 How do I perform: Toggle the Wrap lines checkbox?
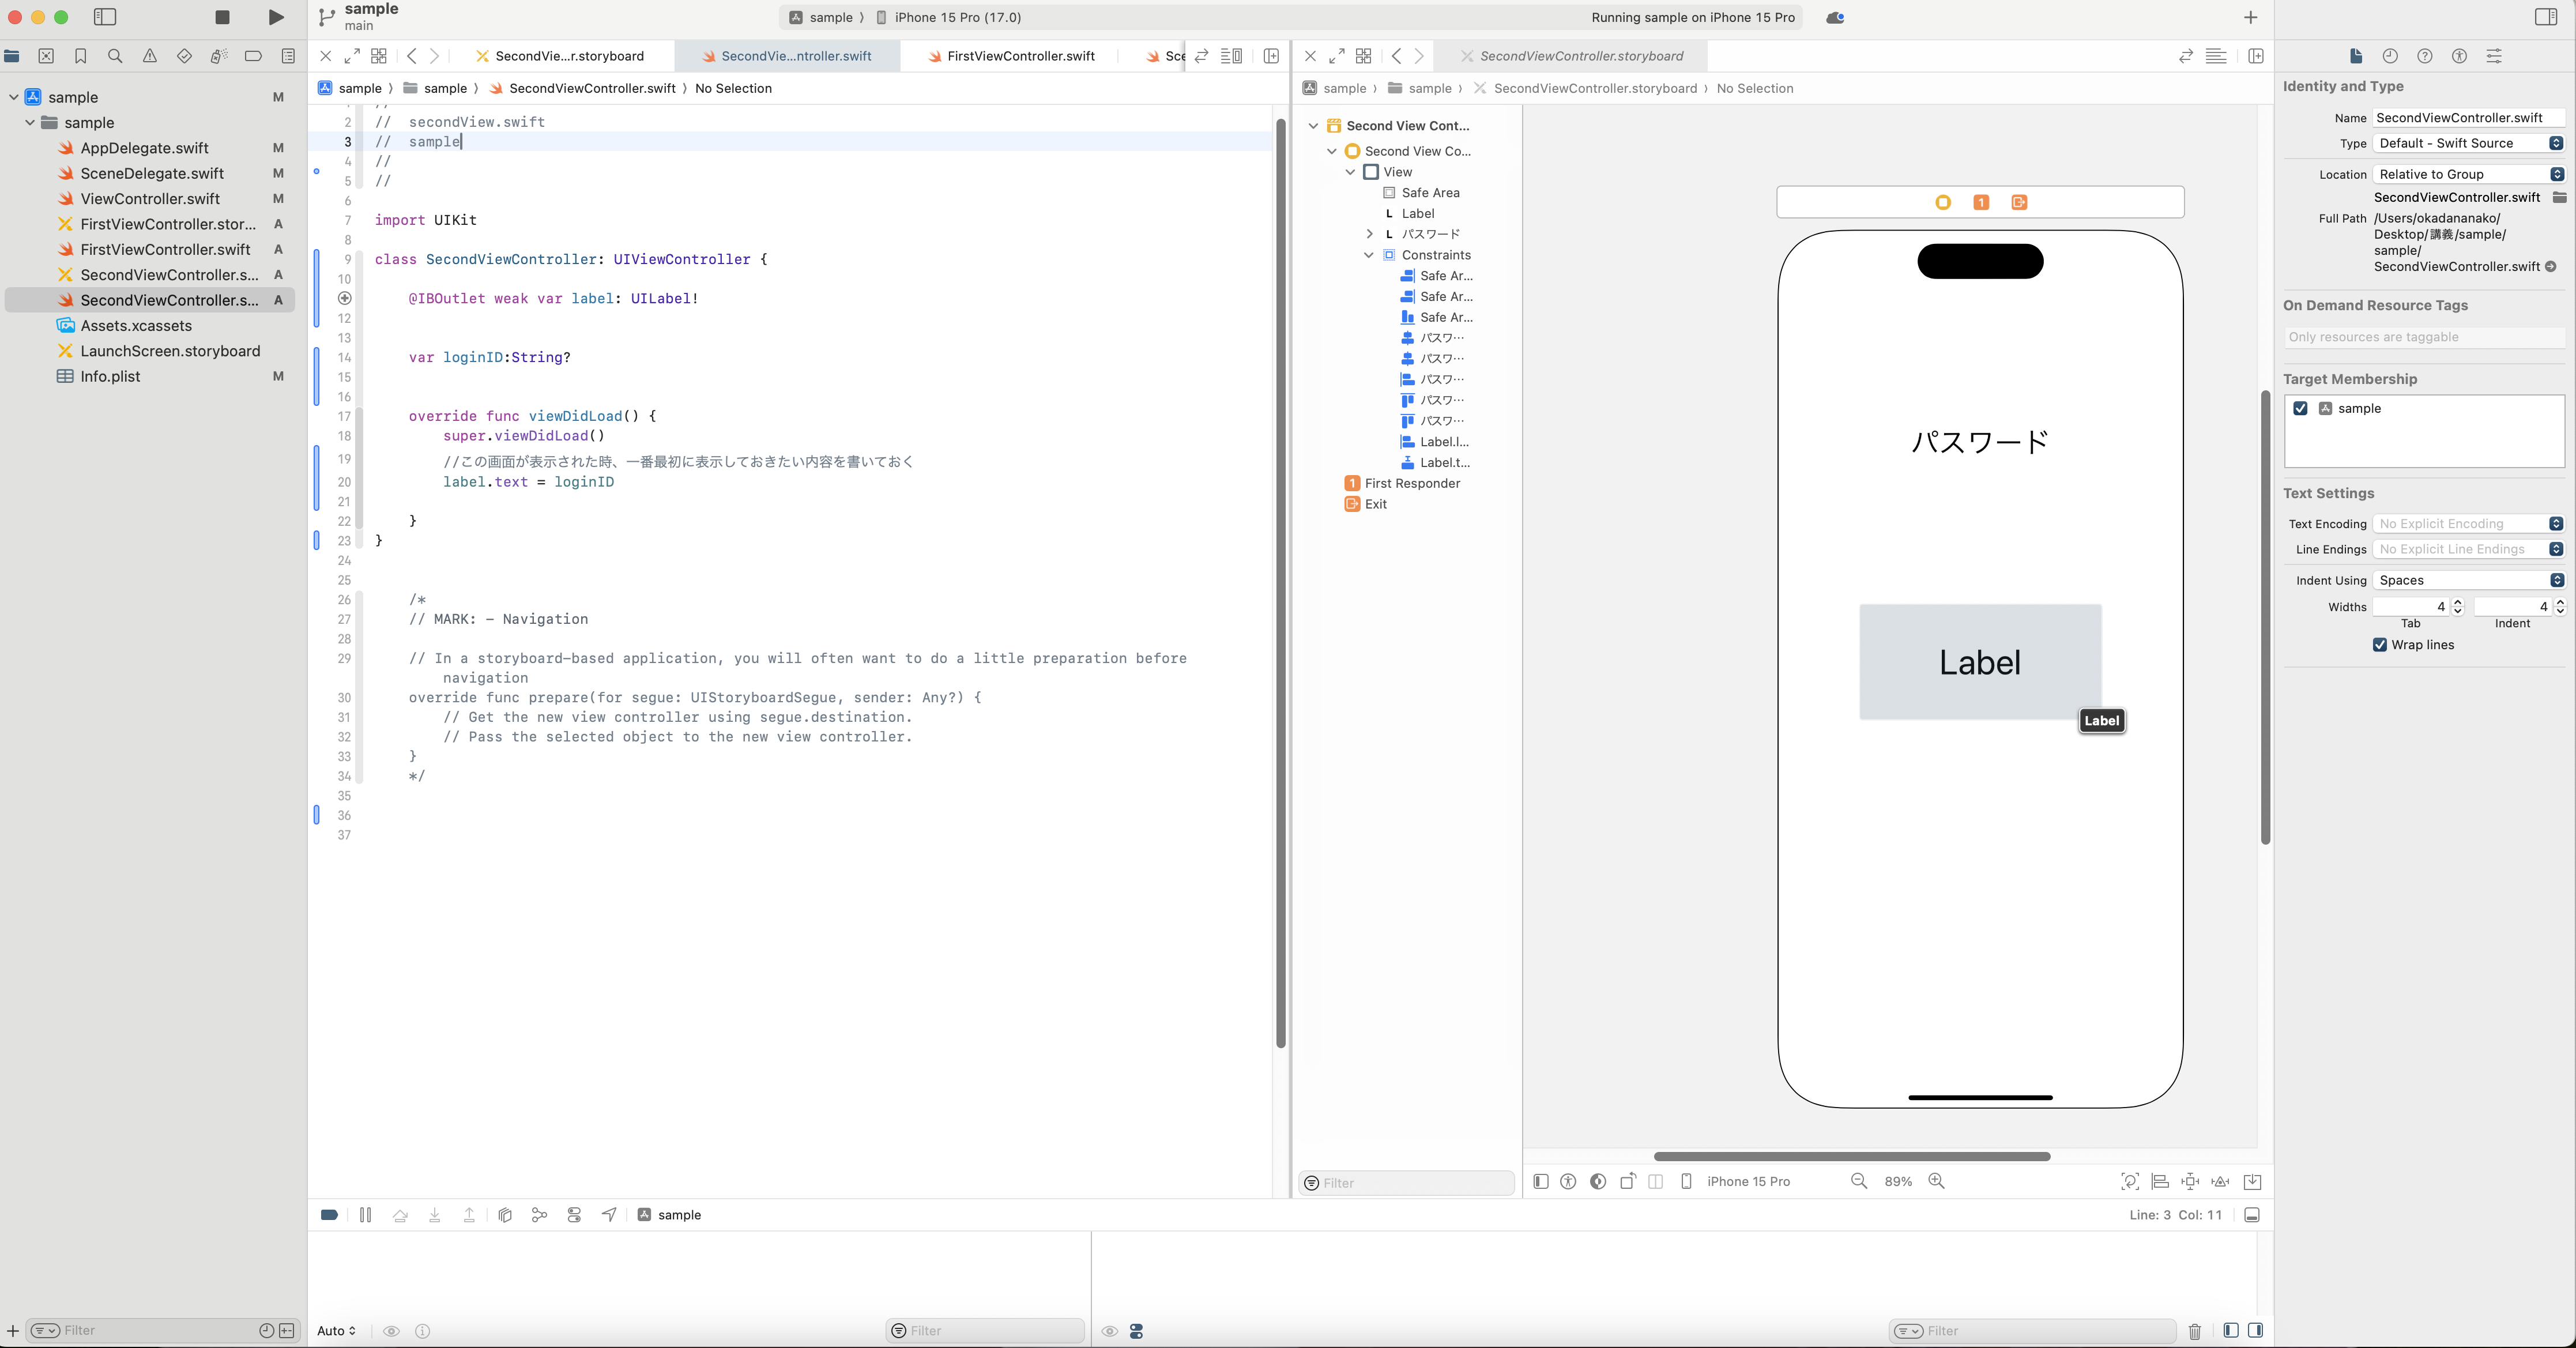[x=2380, y=645]
